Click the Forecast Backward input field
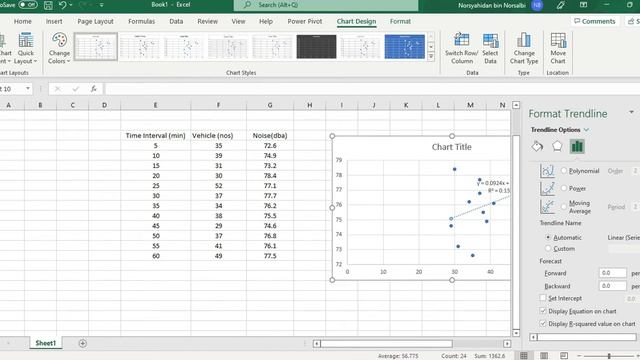This screenshot has width=640, height=360. click(612, 286)
